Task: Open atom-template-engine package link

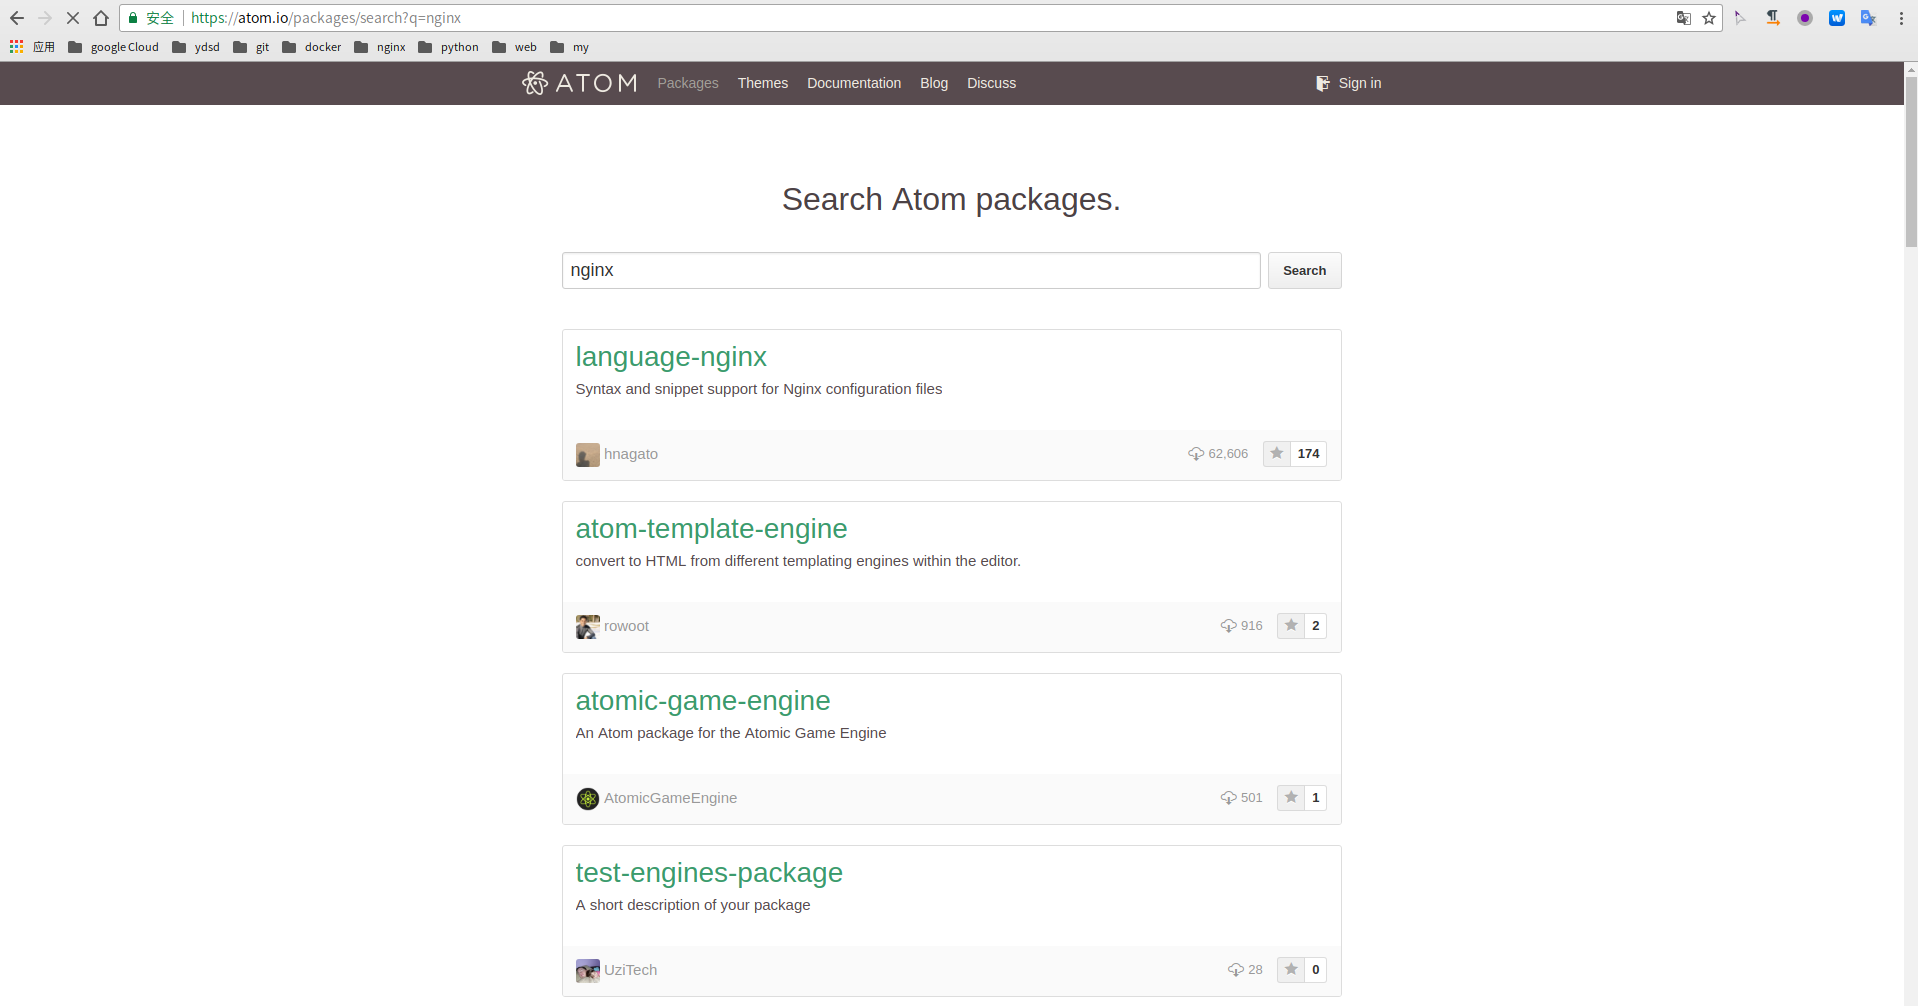Action: pyautogui.click(x=711, y=529)
